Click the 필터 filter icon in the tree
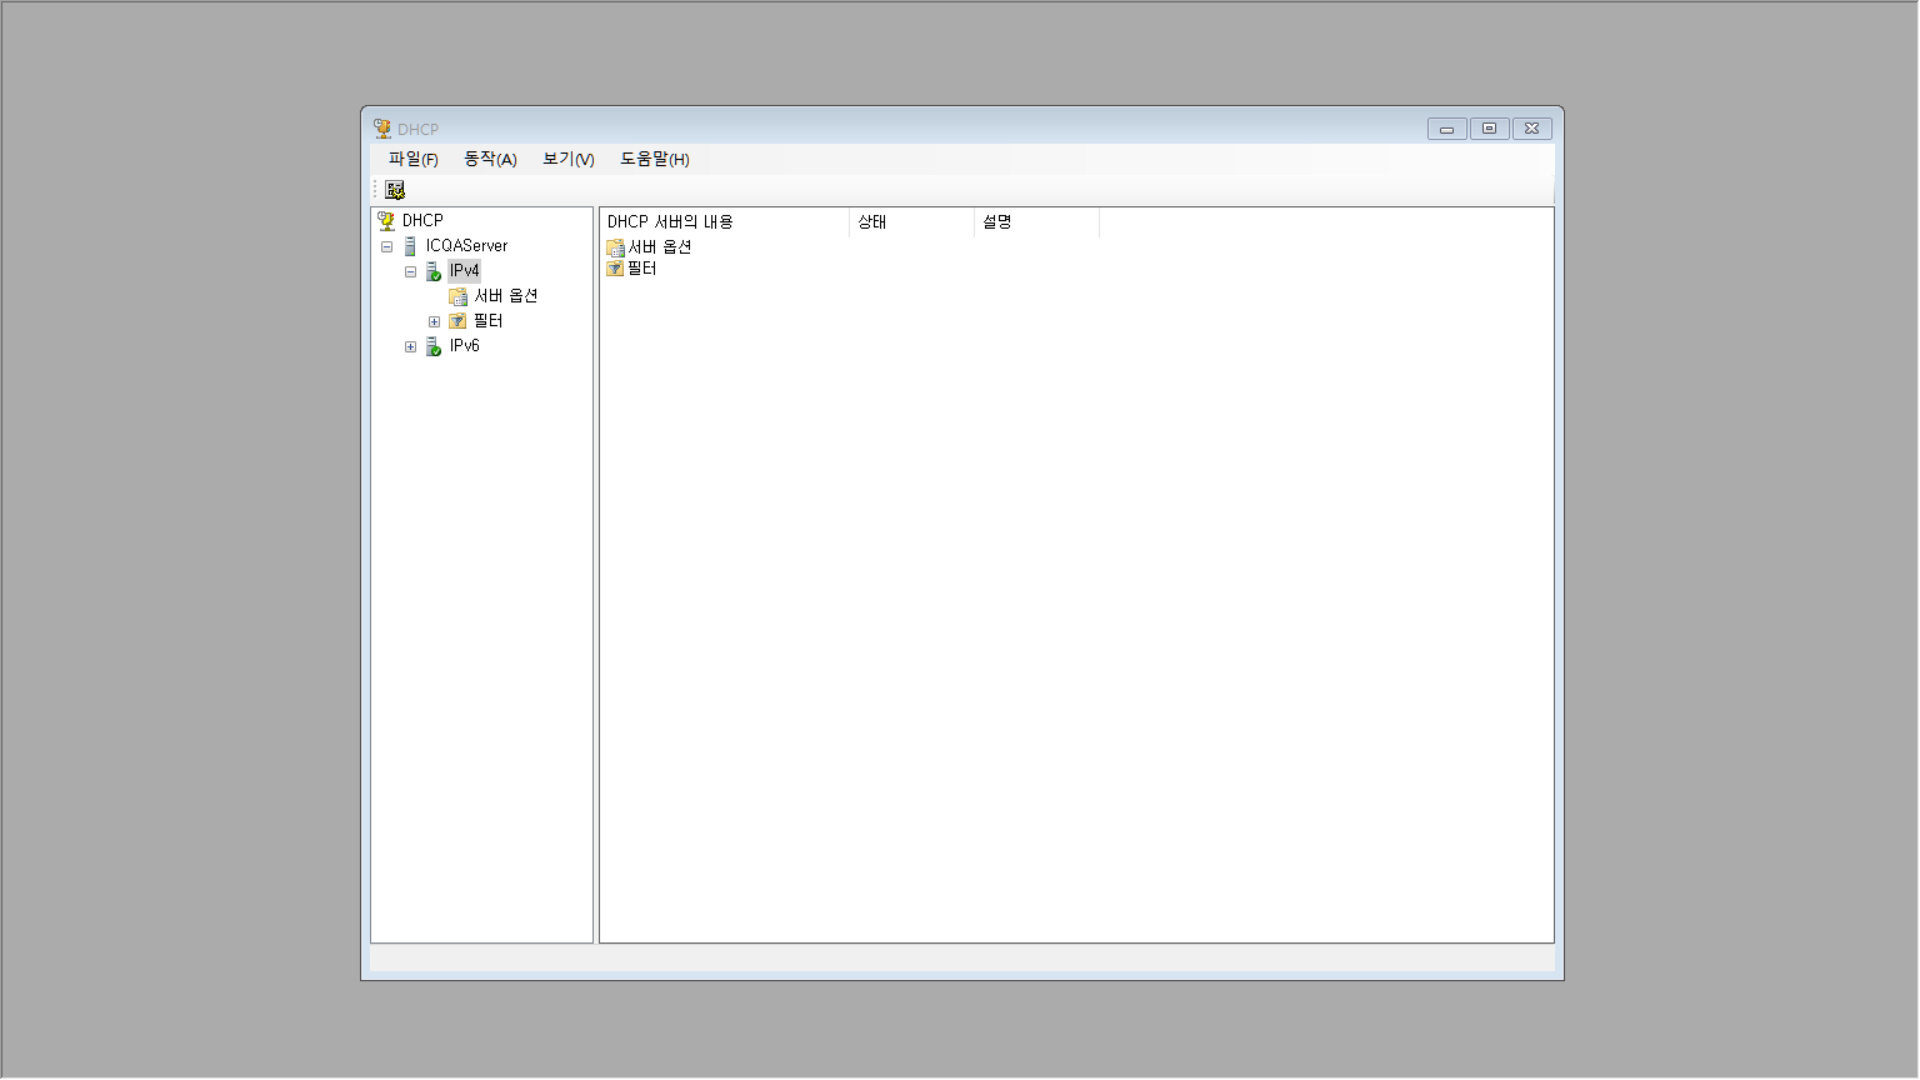This screenshot has height=1080, width=1920. click(x=458, y=321)
